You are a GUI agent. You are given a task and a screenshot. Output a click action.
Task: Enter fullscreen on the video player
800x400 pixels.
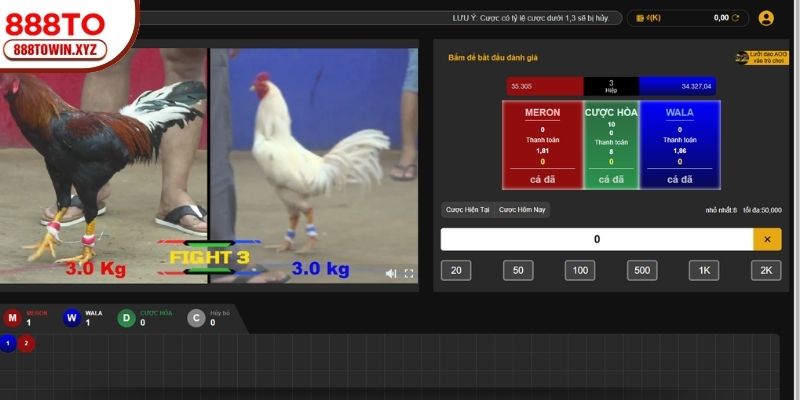pyautogui.click(x=409, y=273)
